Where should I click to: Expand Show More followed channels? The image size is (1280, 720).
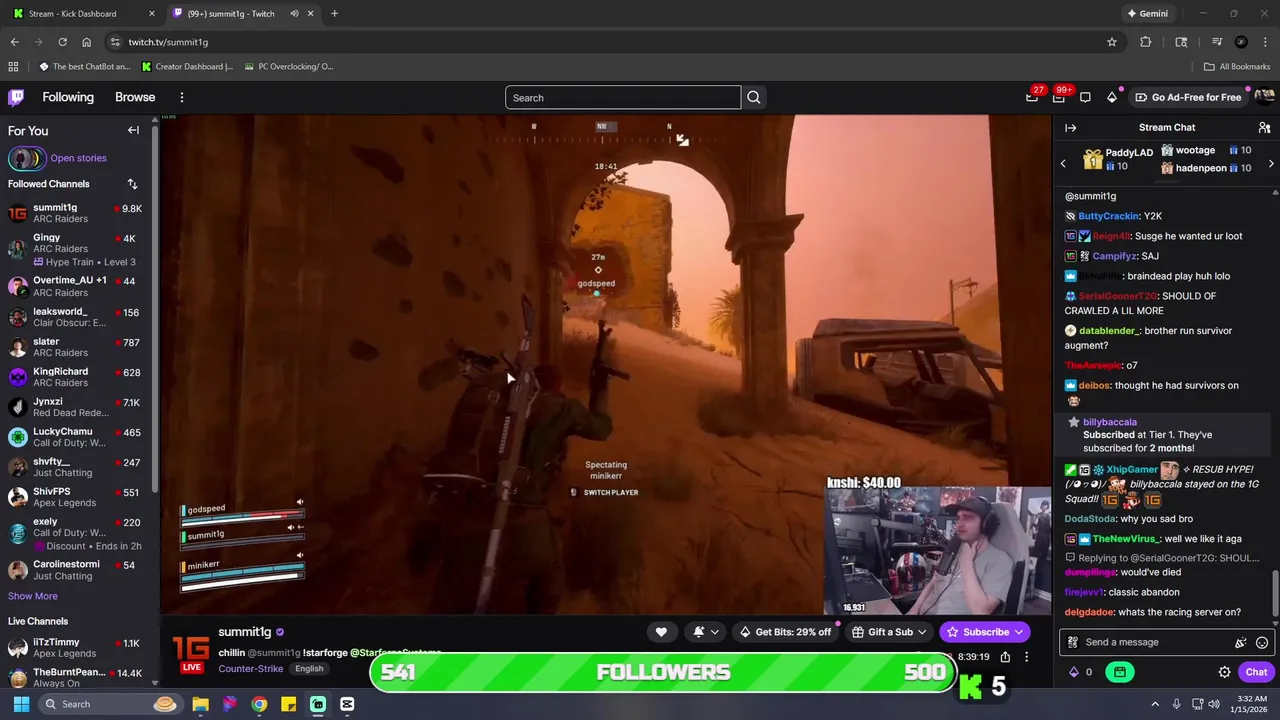(33, 596)
